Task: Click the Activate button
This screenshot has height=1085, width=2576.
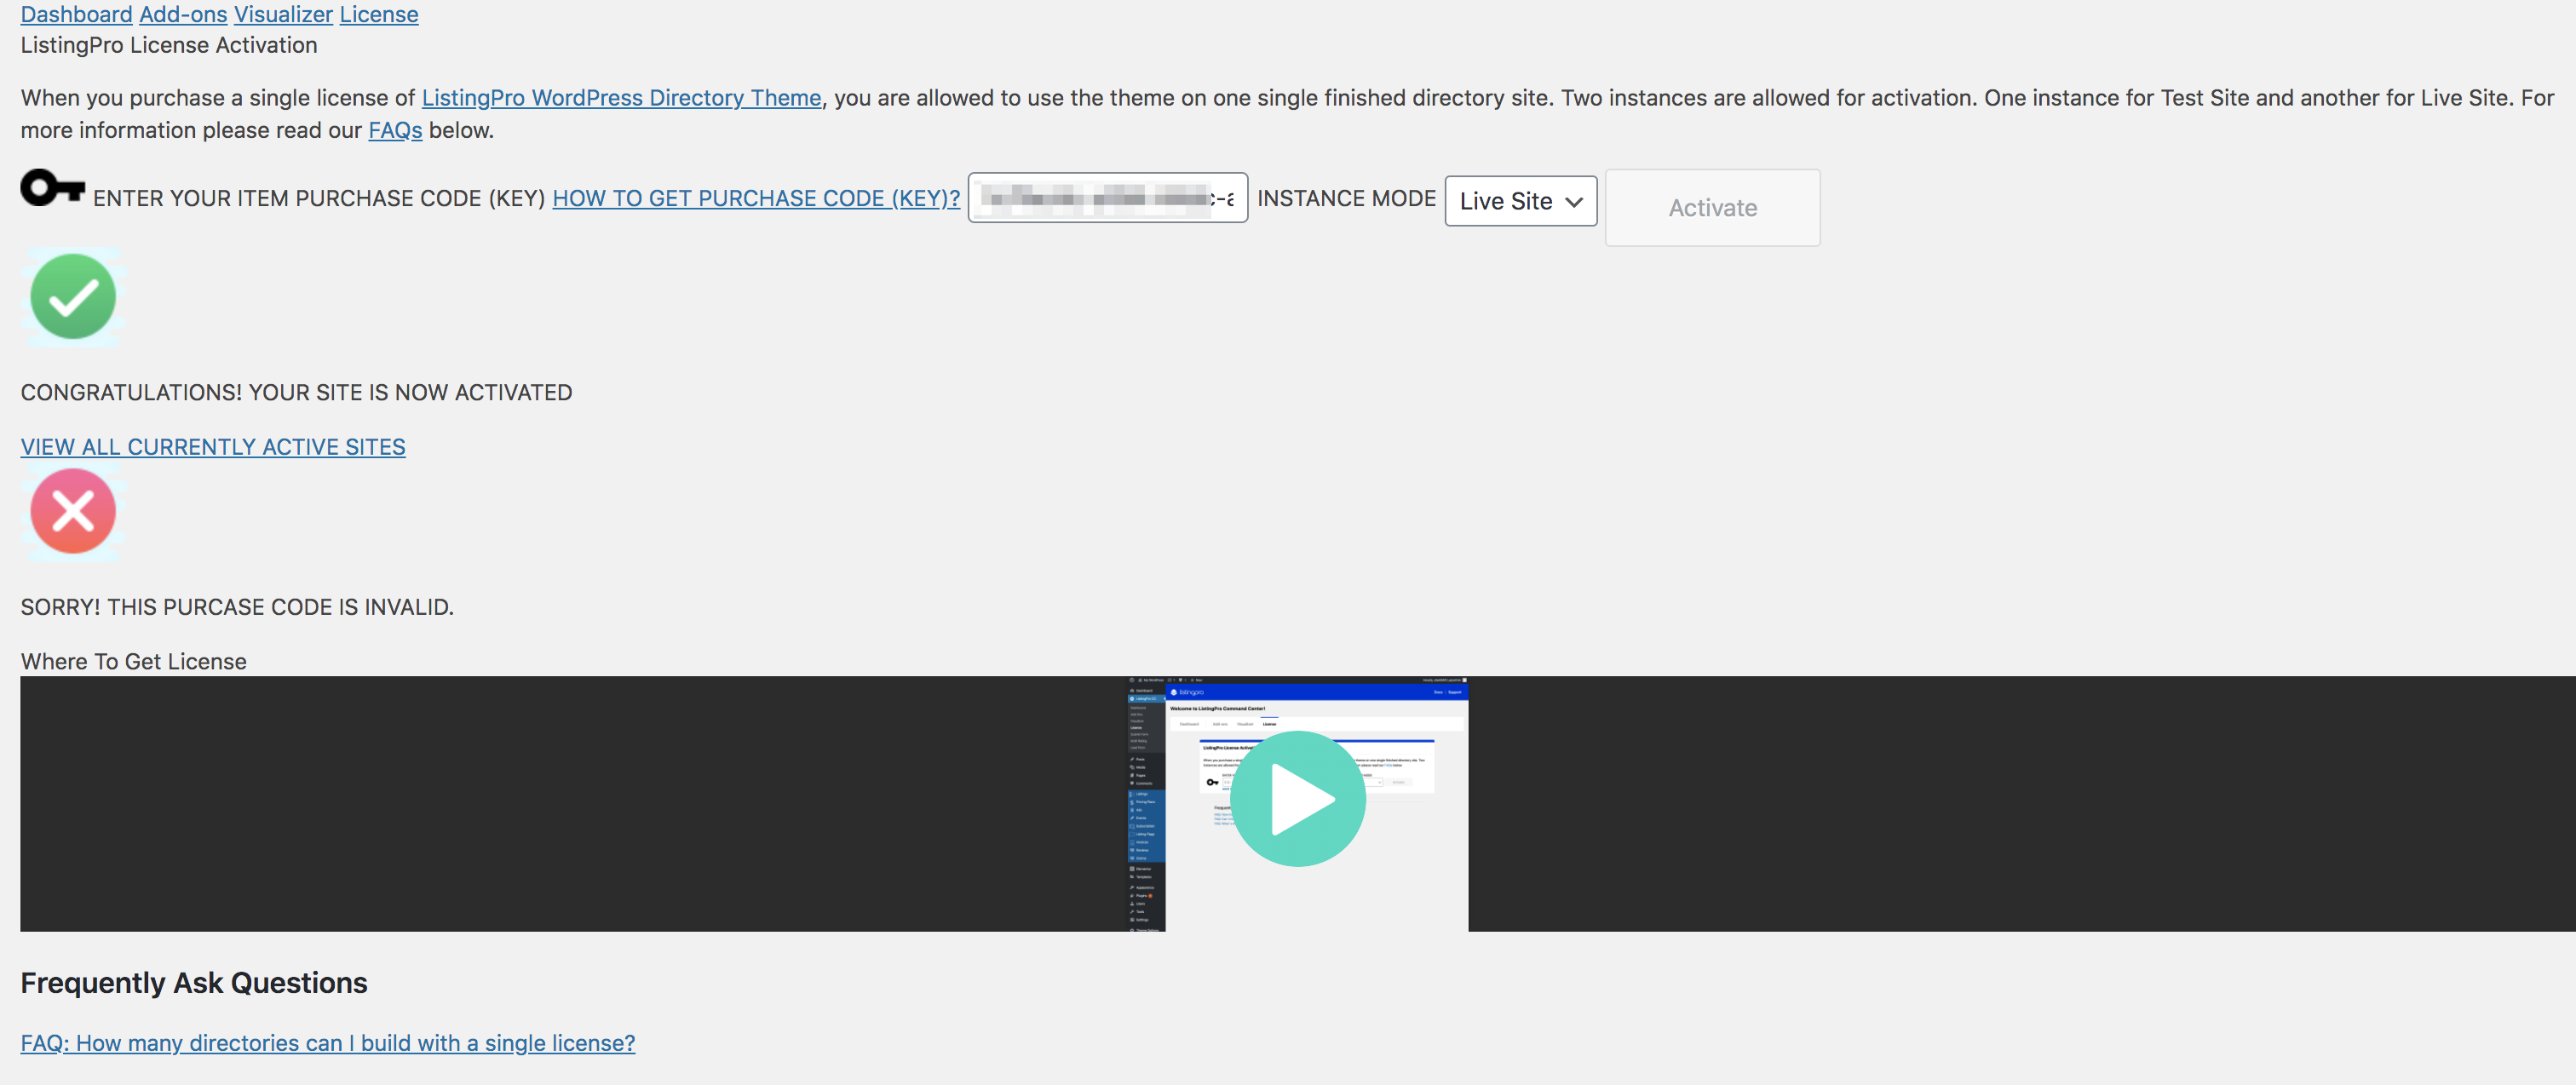Action: tap(1712, 207)
